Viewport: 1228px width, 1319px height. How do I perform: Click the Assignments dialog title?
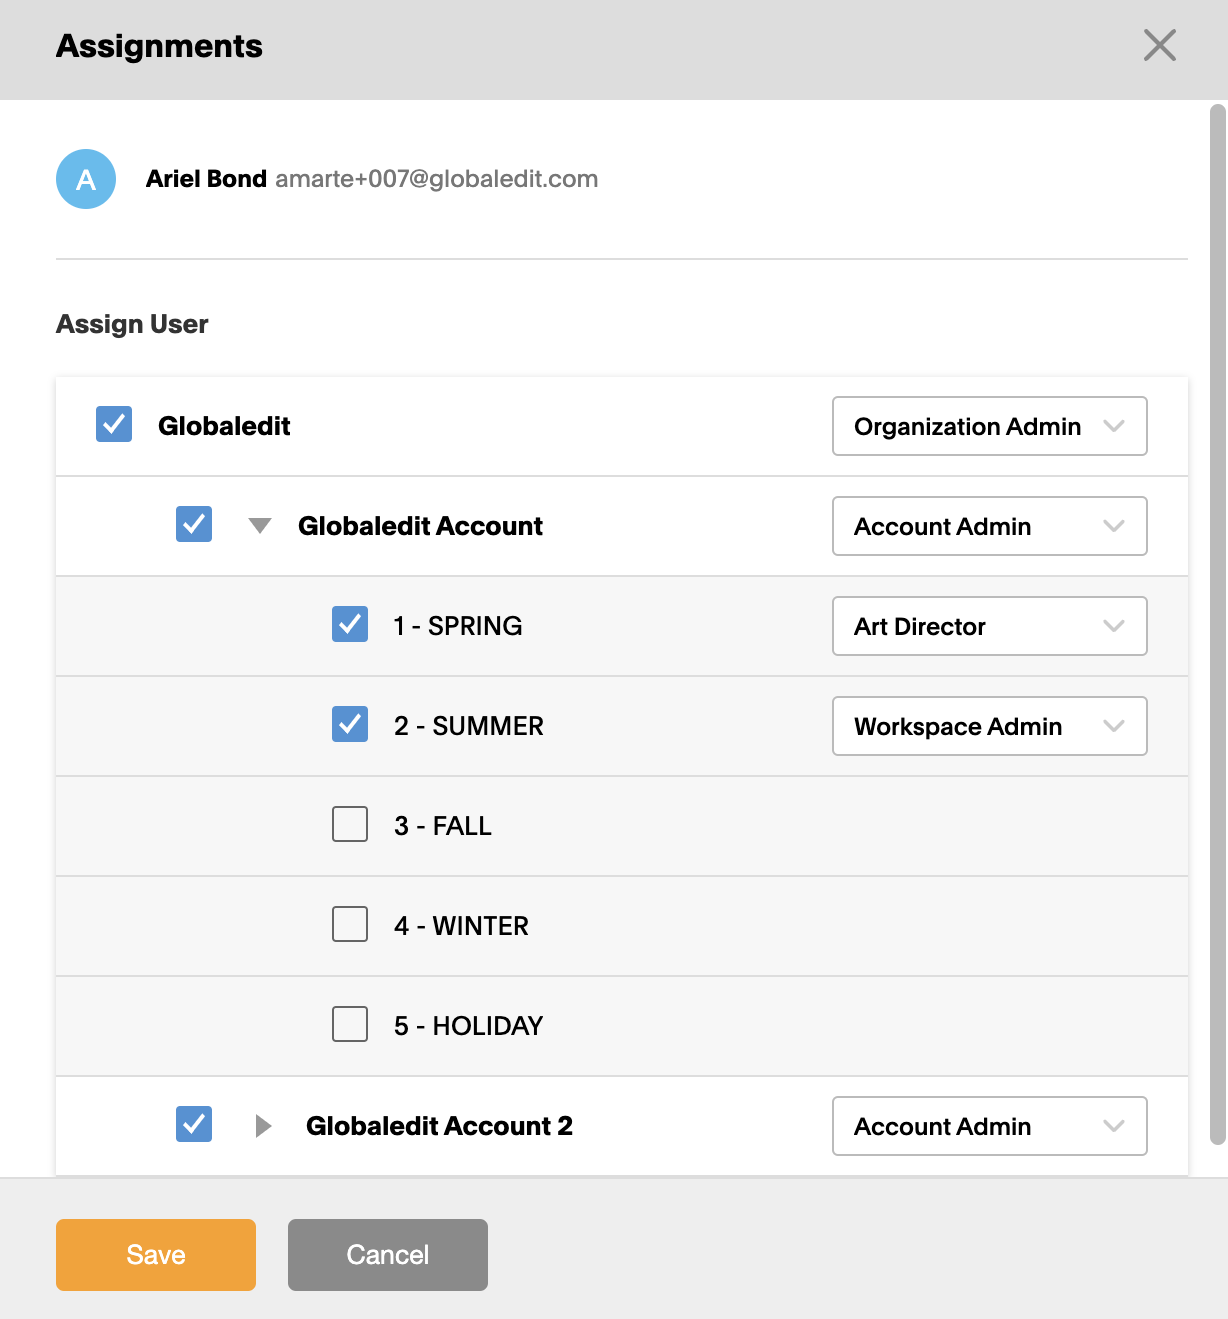click(159, 46)
